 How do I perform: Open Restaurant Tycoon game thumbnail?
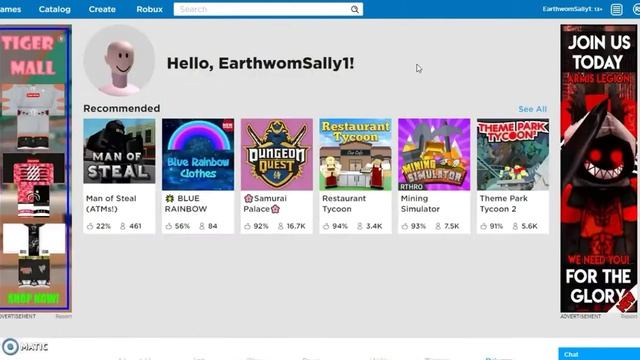pyautogui.click(x=356, y=154)
